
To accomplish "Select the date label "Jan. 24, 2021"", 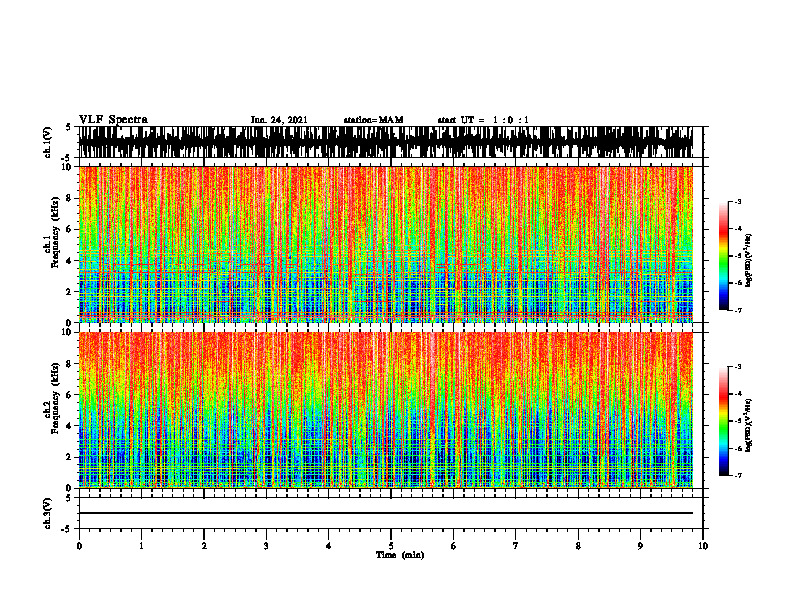I will (279, 120).
